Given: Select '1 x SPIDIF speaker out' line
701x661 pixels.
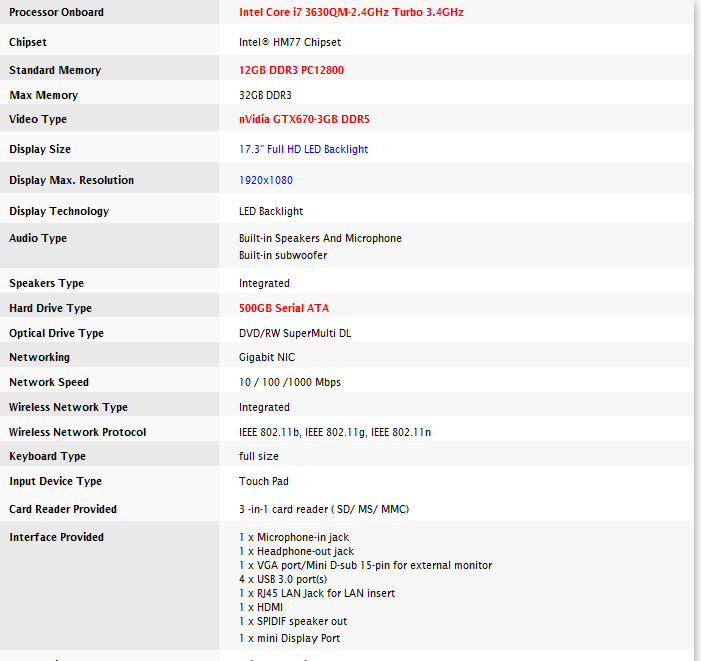Looking at the screenshot, I should [293, 621].
